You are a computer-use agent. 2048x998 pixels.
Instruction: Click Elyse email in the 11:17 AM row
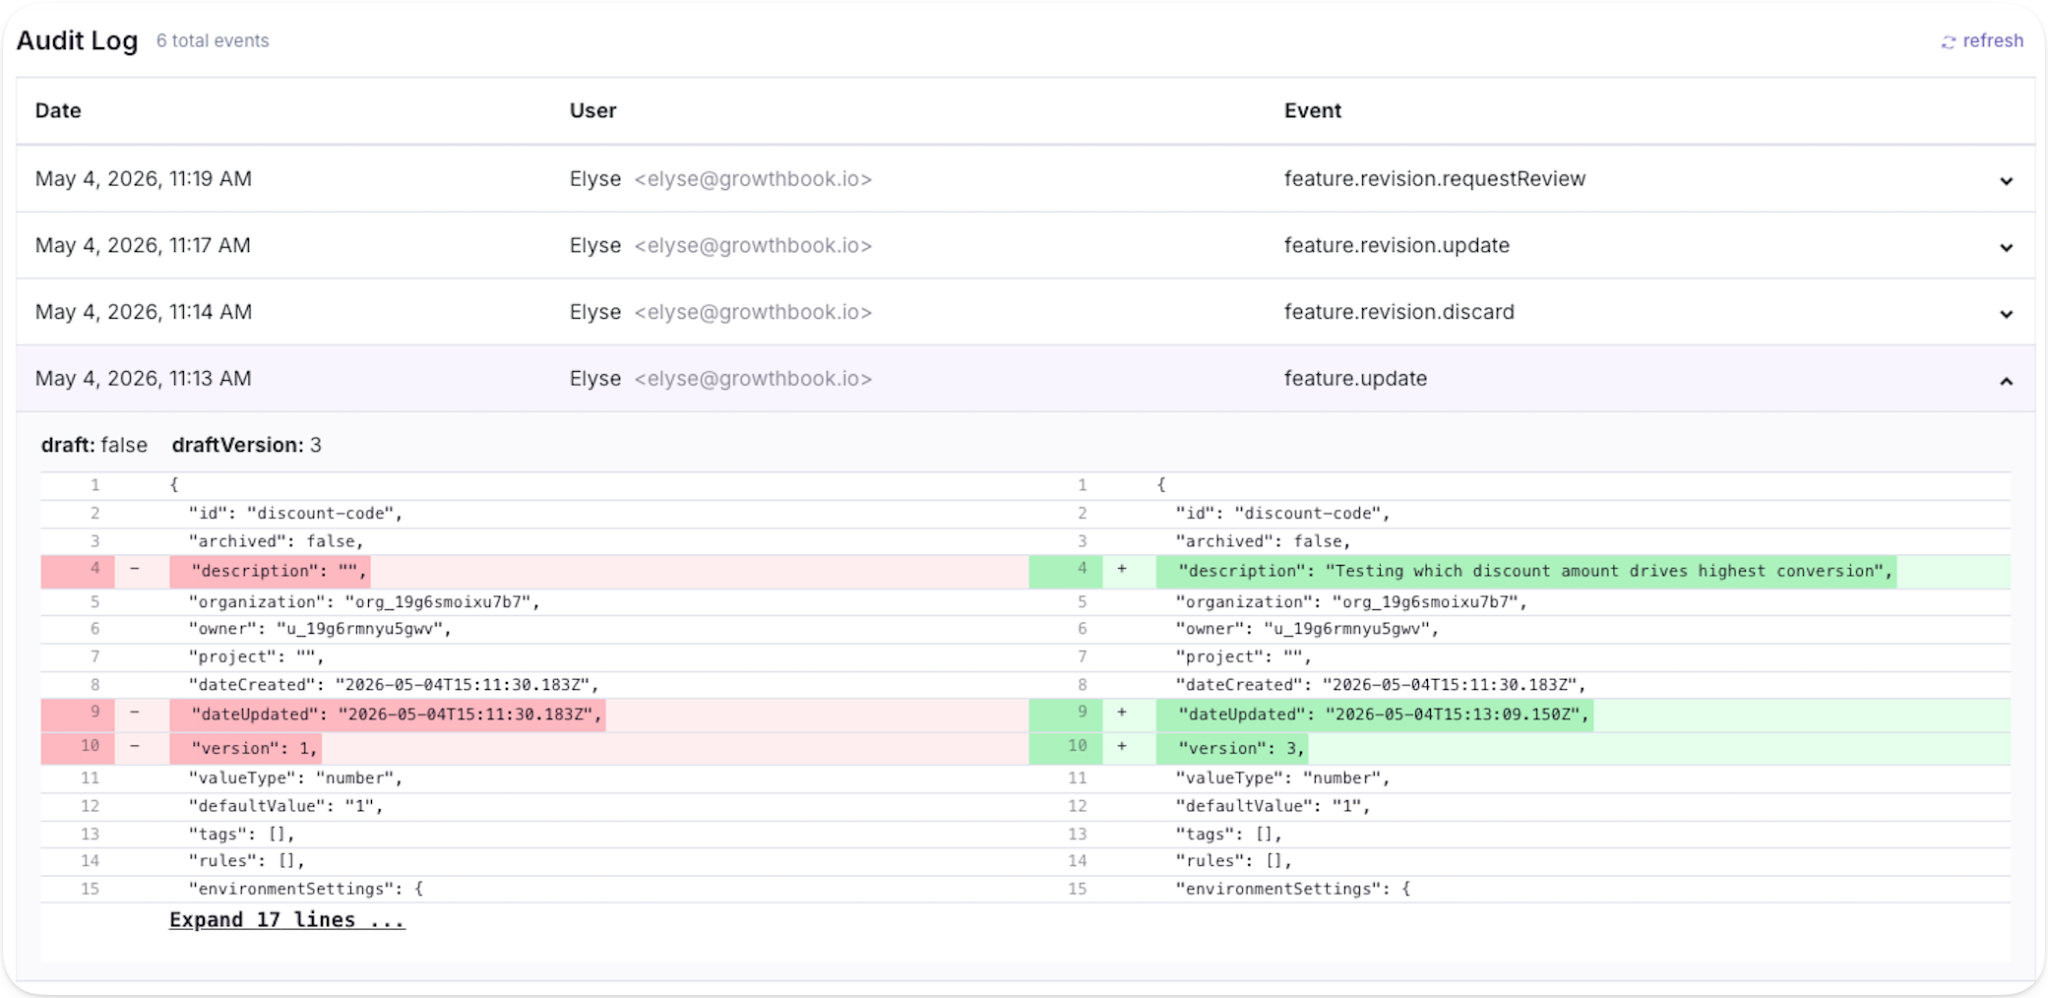point(753,246)
